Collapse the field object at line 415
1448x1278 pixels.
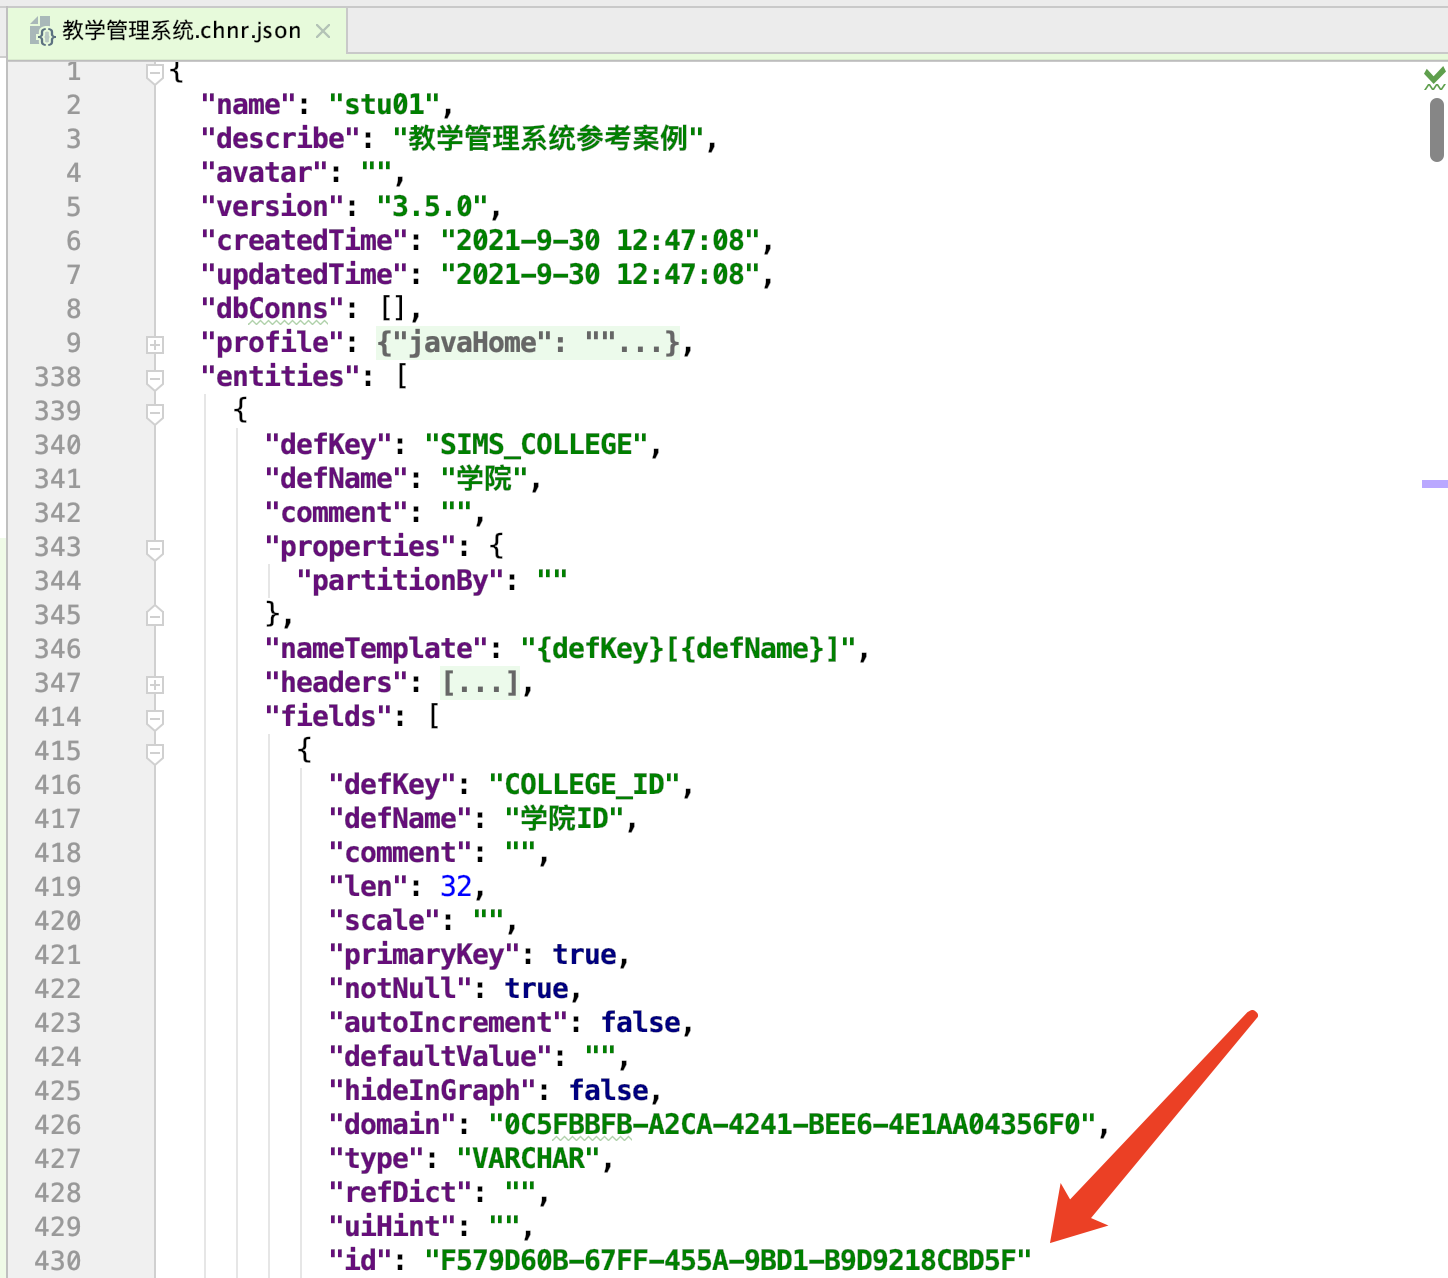[x=155, y=753]
